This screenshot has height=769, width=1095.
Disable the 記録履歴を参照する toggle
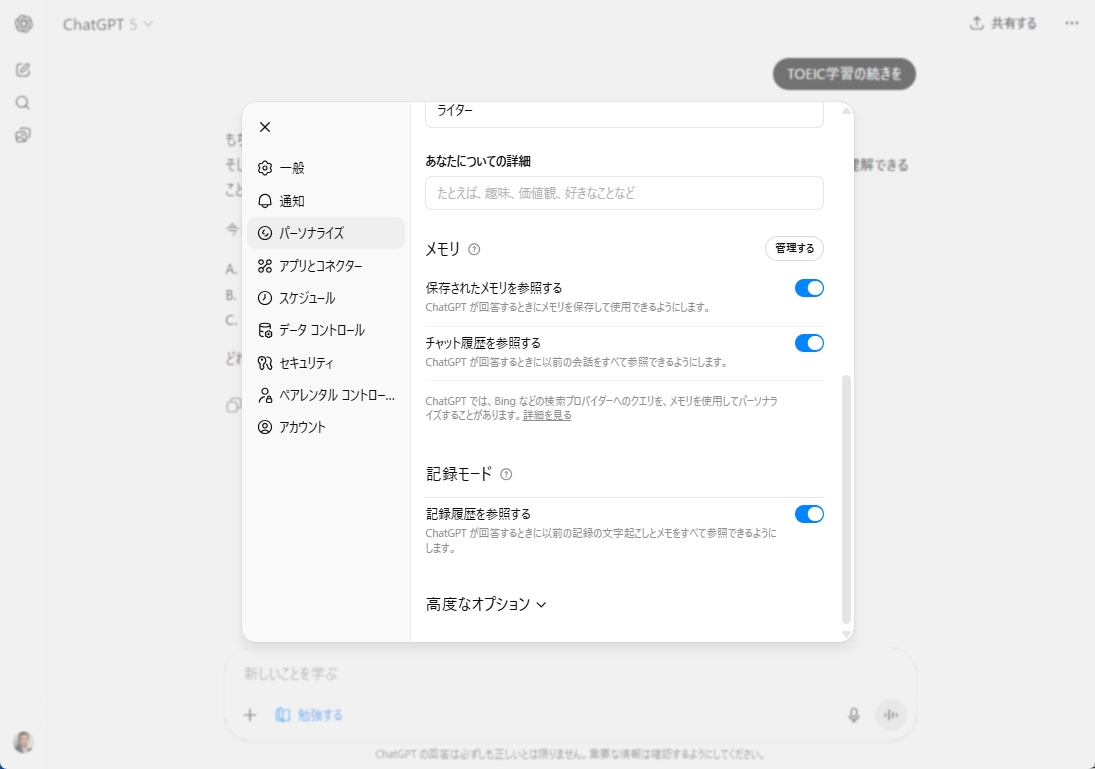(x=809, y=514)
